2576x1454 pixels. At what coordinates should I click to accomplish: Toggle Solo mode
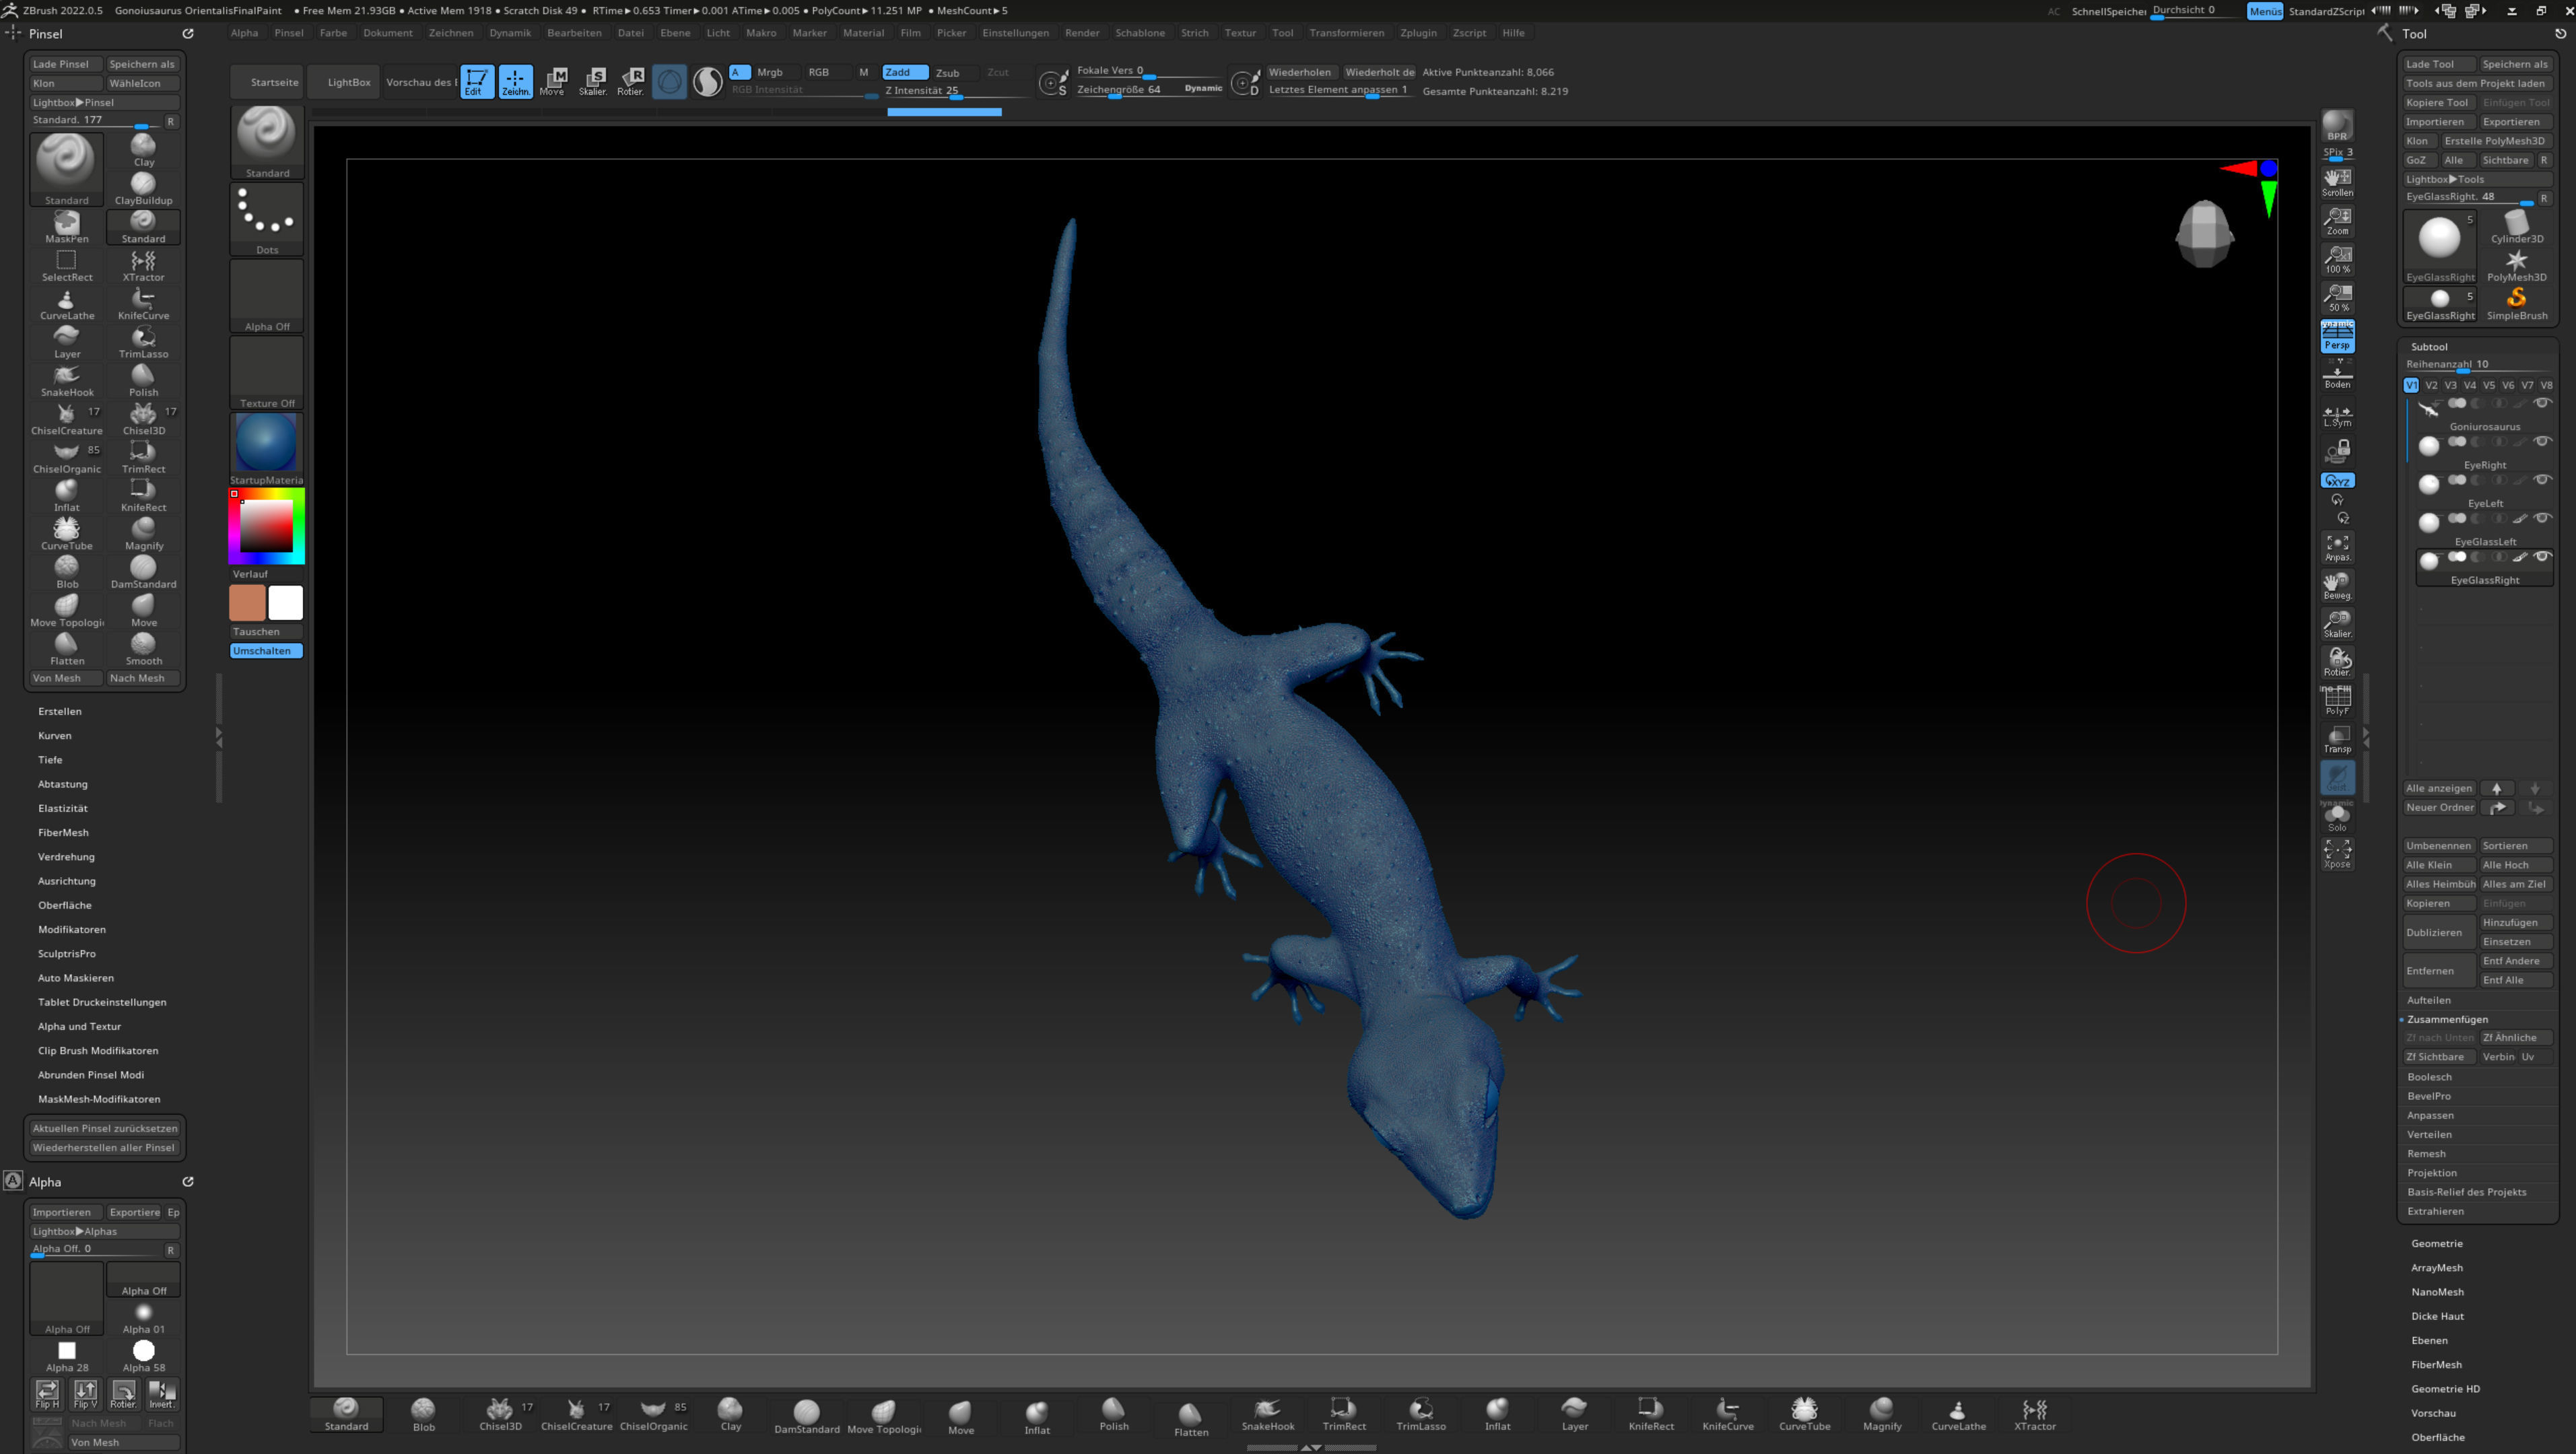2337,818
